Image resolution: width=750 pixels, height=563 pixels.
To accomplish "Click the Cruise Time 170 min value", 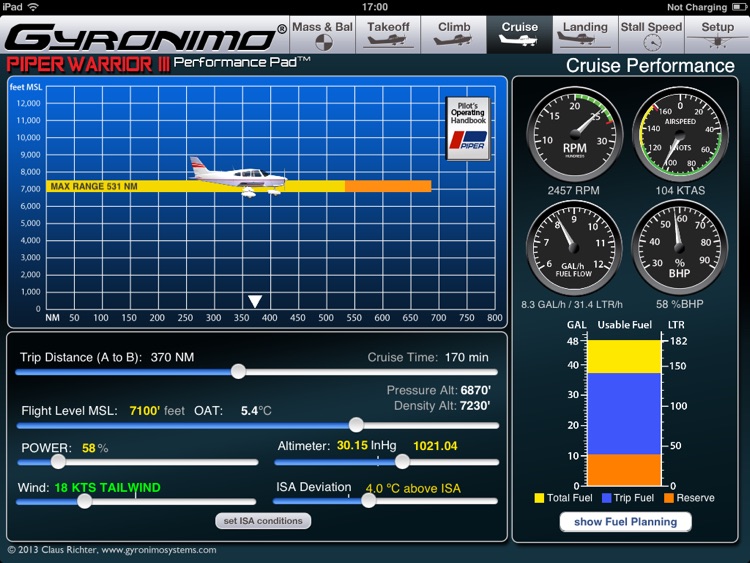I will coord(466,357).
